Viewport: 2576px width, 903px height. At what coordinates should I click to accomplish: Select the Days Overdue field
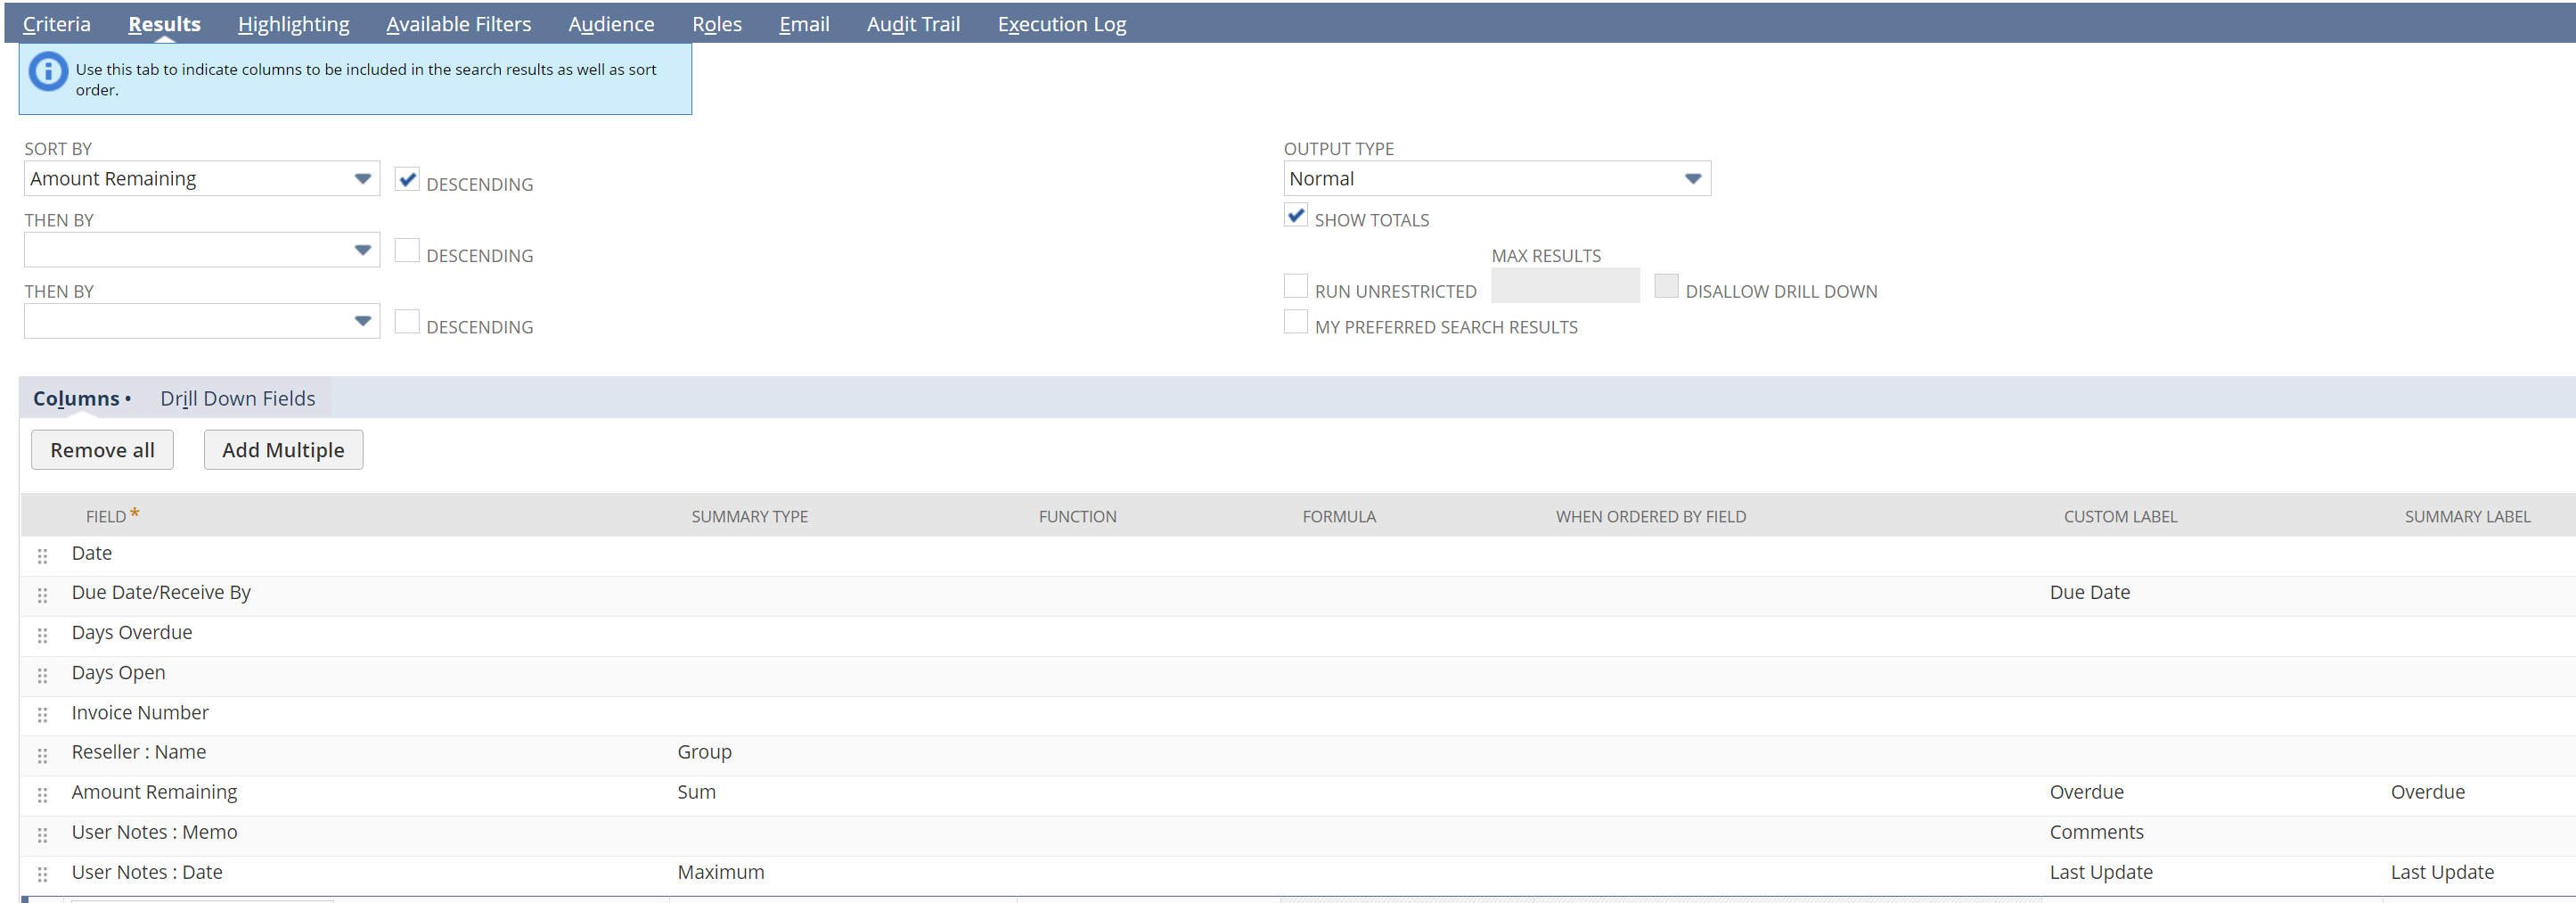(132, 633)
